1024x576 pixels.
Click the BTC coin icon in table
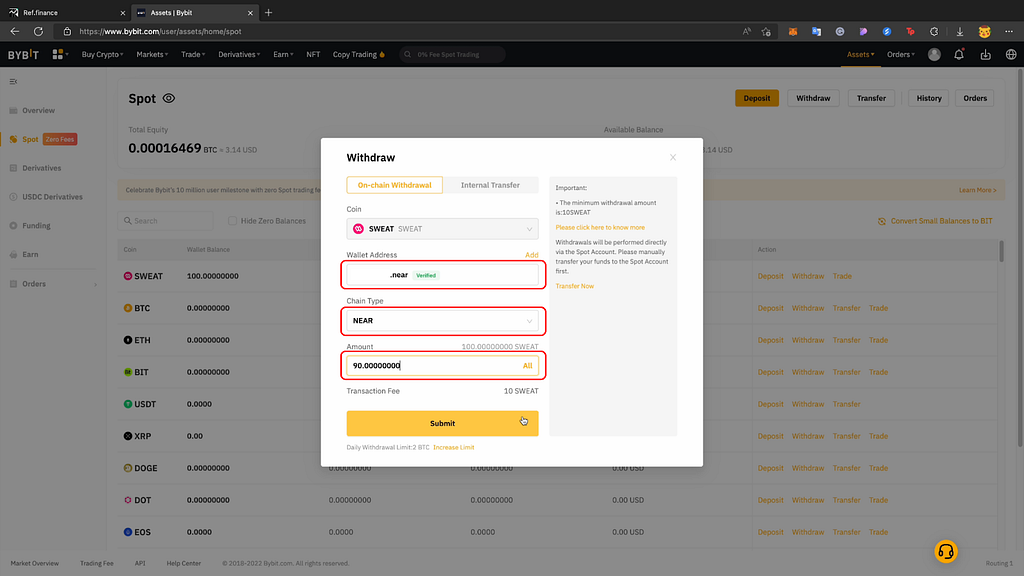(x=128, y=308)
